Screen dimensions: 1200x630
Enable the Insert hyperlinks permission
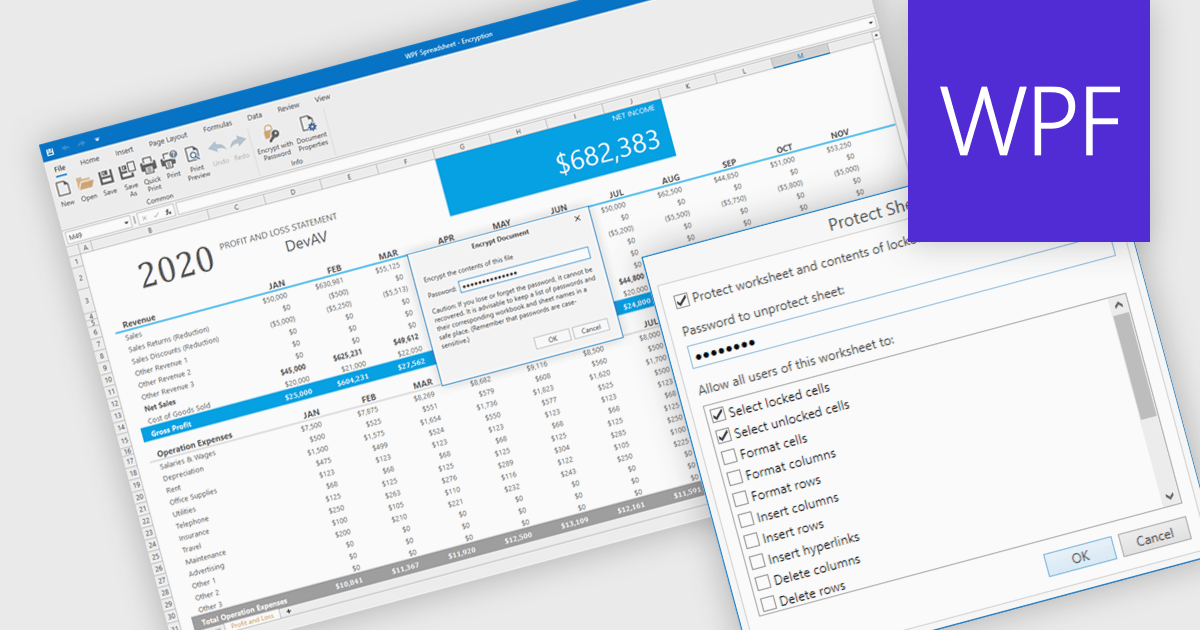coord(757,562)
